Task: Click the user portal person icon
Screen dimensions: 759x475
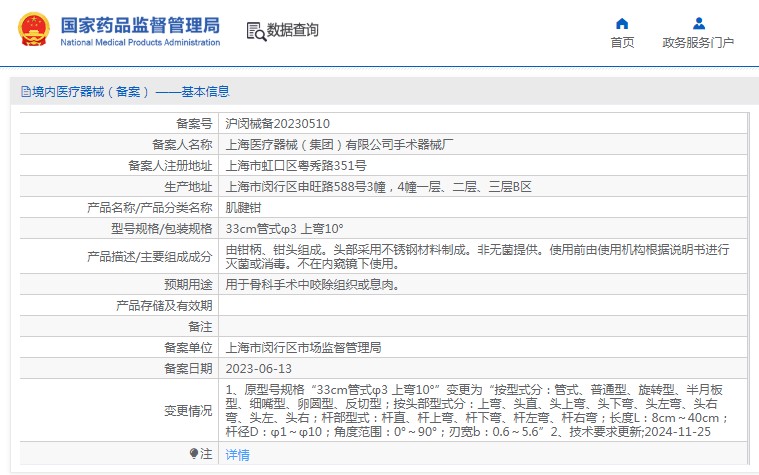Action: click(x=698, y=23)
